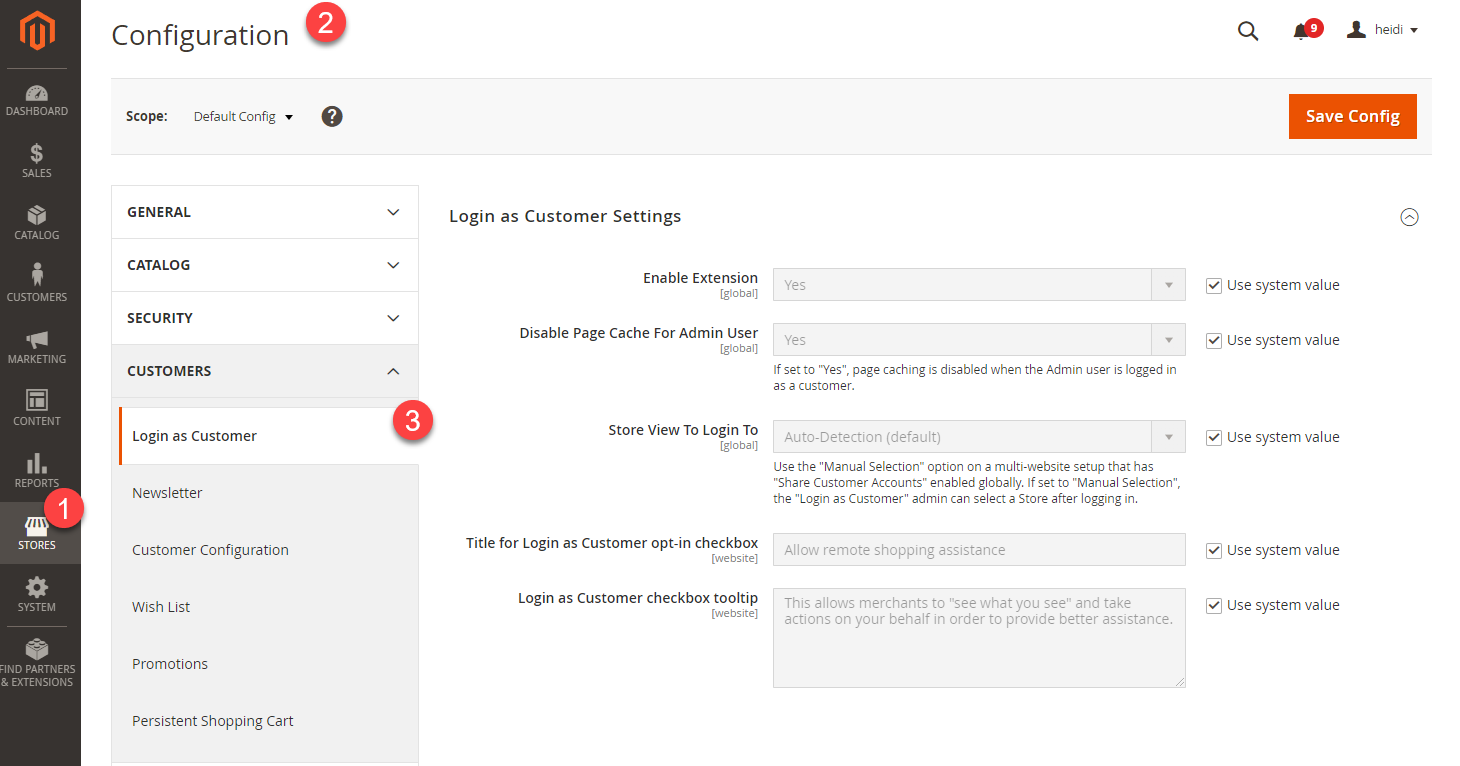Collapse the CUSTOMERS configuration section
Screen dimensions: 1460x766
(x=264, y=370)
